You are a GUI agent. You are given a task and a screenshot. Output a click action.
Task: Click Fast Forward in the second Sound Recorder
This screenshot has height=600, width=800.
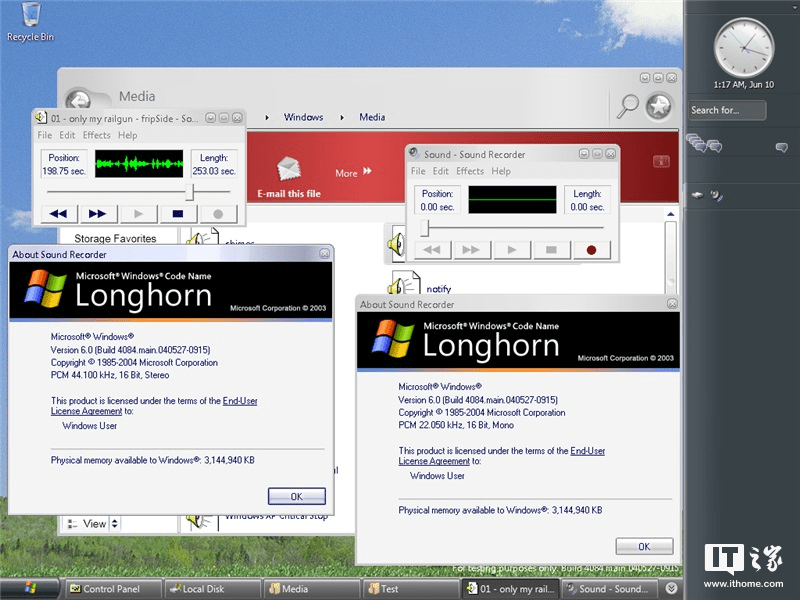click(x=471, y=249)
